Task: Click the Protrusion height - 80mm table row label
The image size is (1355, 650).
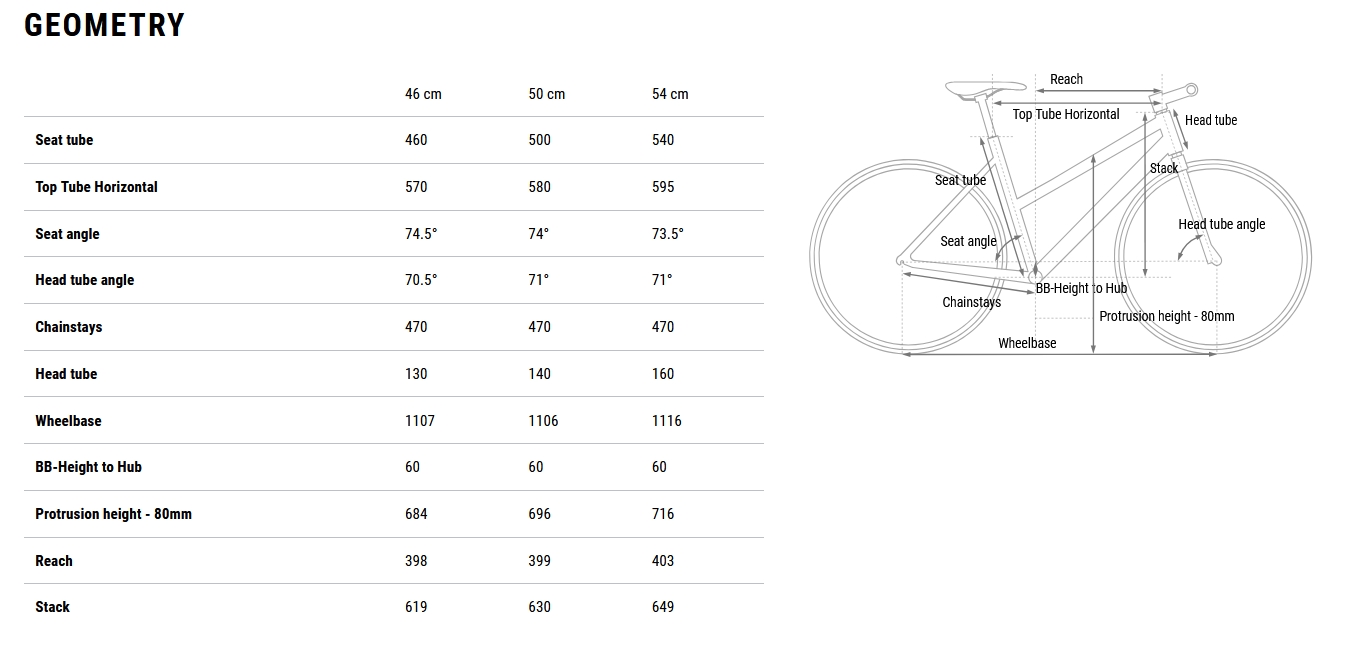Action: [x=113, y=514]
